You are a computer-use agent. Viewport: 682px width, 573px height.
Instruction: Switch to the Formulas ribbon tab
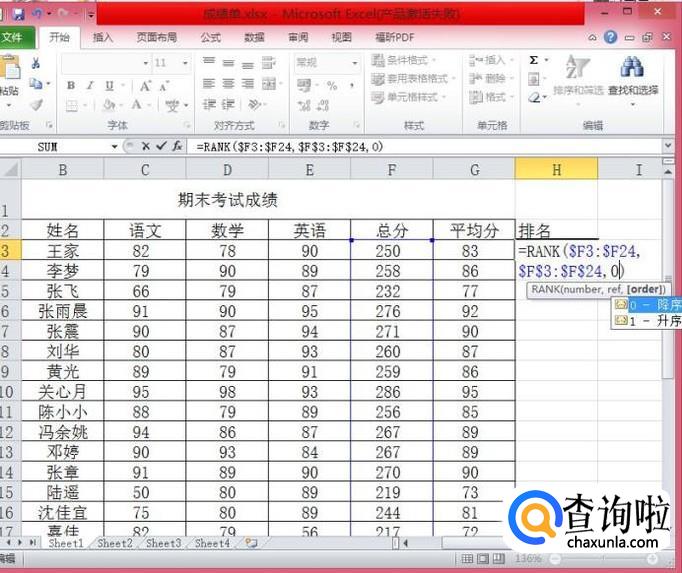pyautogui.click(x=211, y=38)
